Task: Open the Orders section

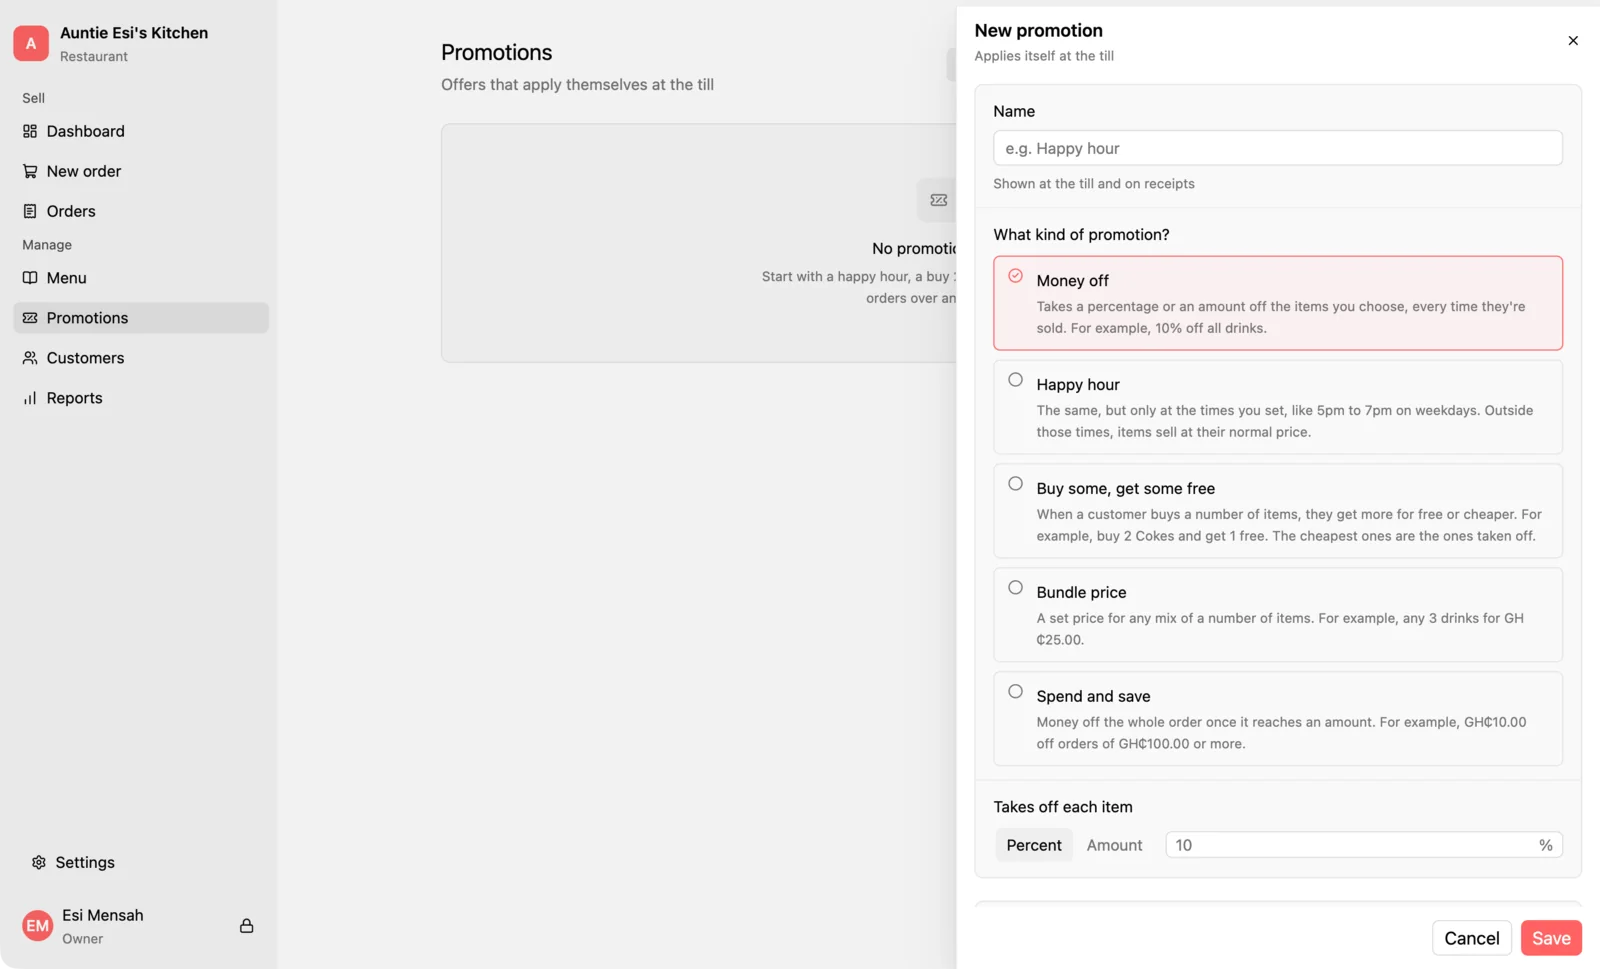Action: click(141, 211)
